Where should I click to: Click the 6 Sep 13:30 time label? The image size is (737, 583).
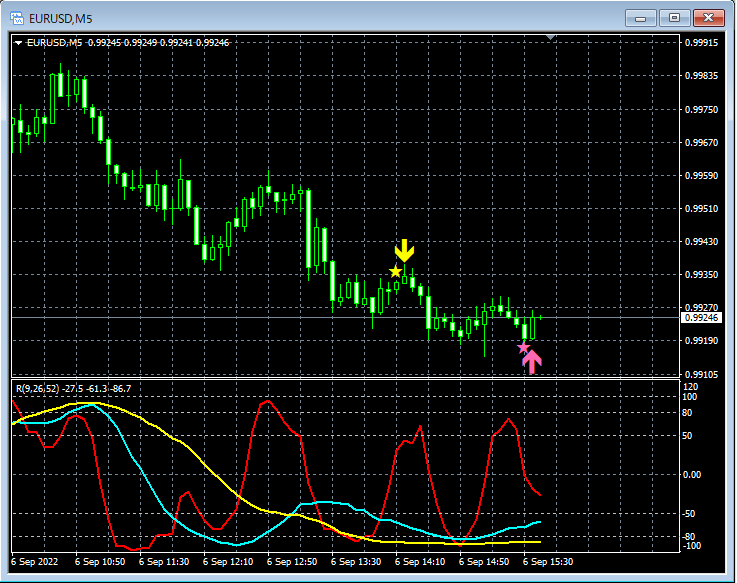point(356,562)
